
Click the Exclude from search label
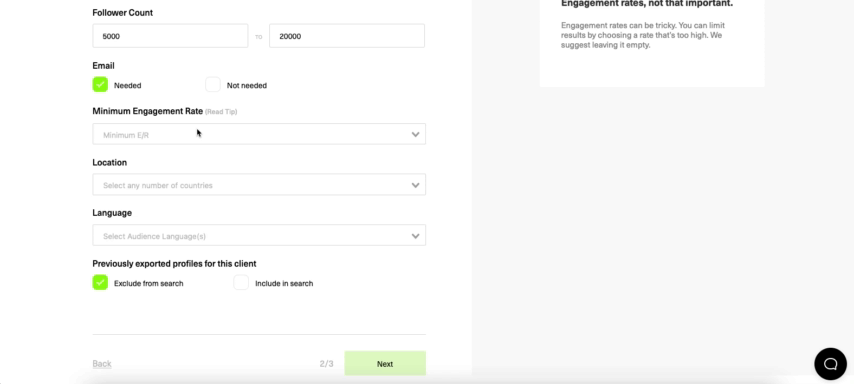148,283
